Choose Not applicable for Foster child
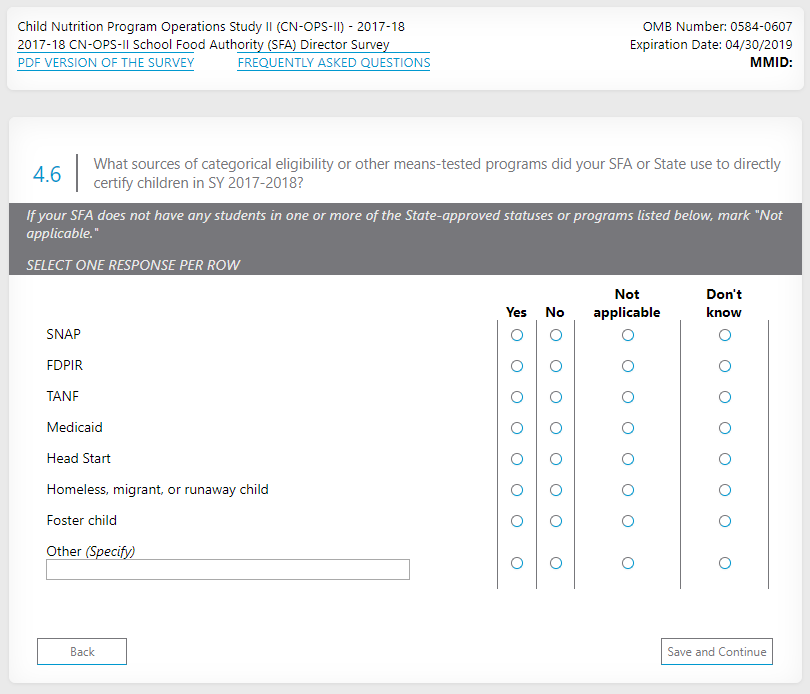This screenshot has height=694, width=810. [628, 521]
